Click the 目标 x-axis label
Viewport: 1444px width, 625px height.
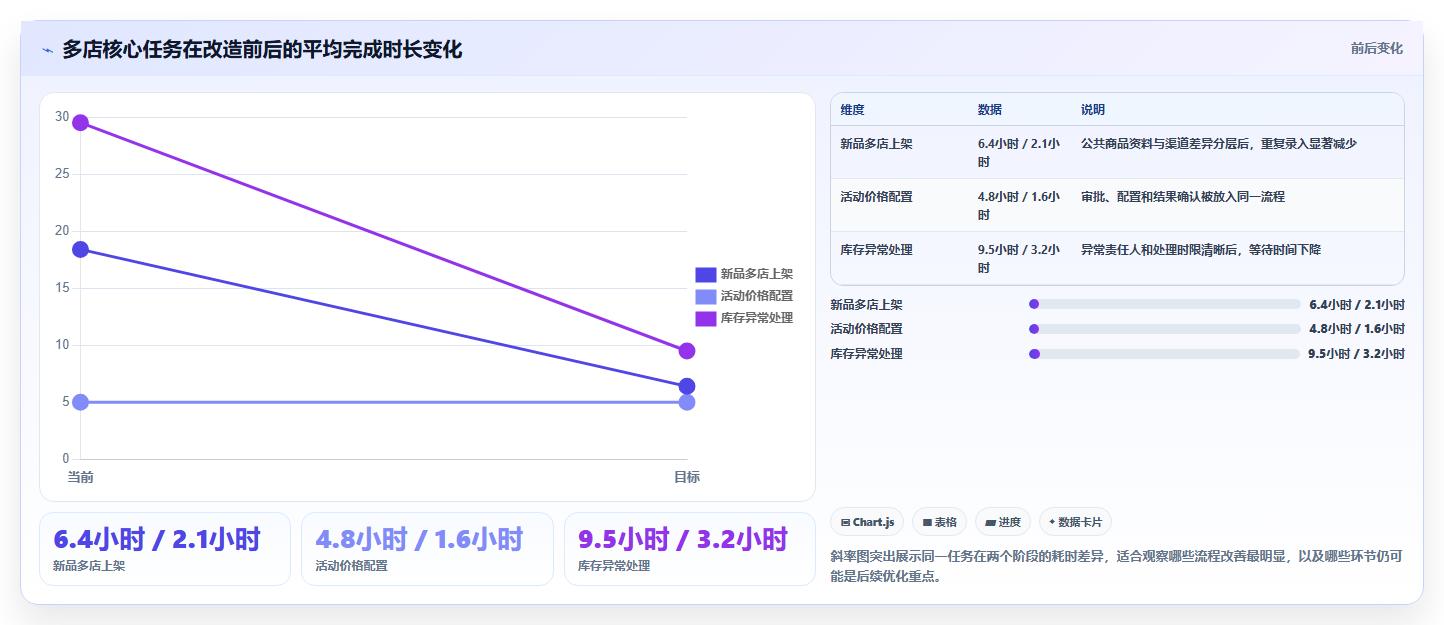point(687,477)
